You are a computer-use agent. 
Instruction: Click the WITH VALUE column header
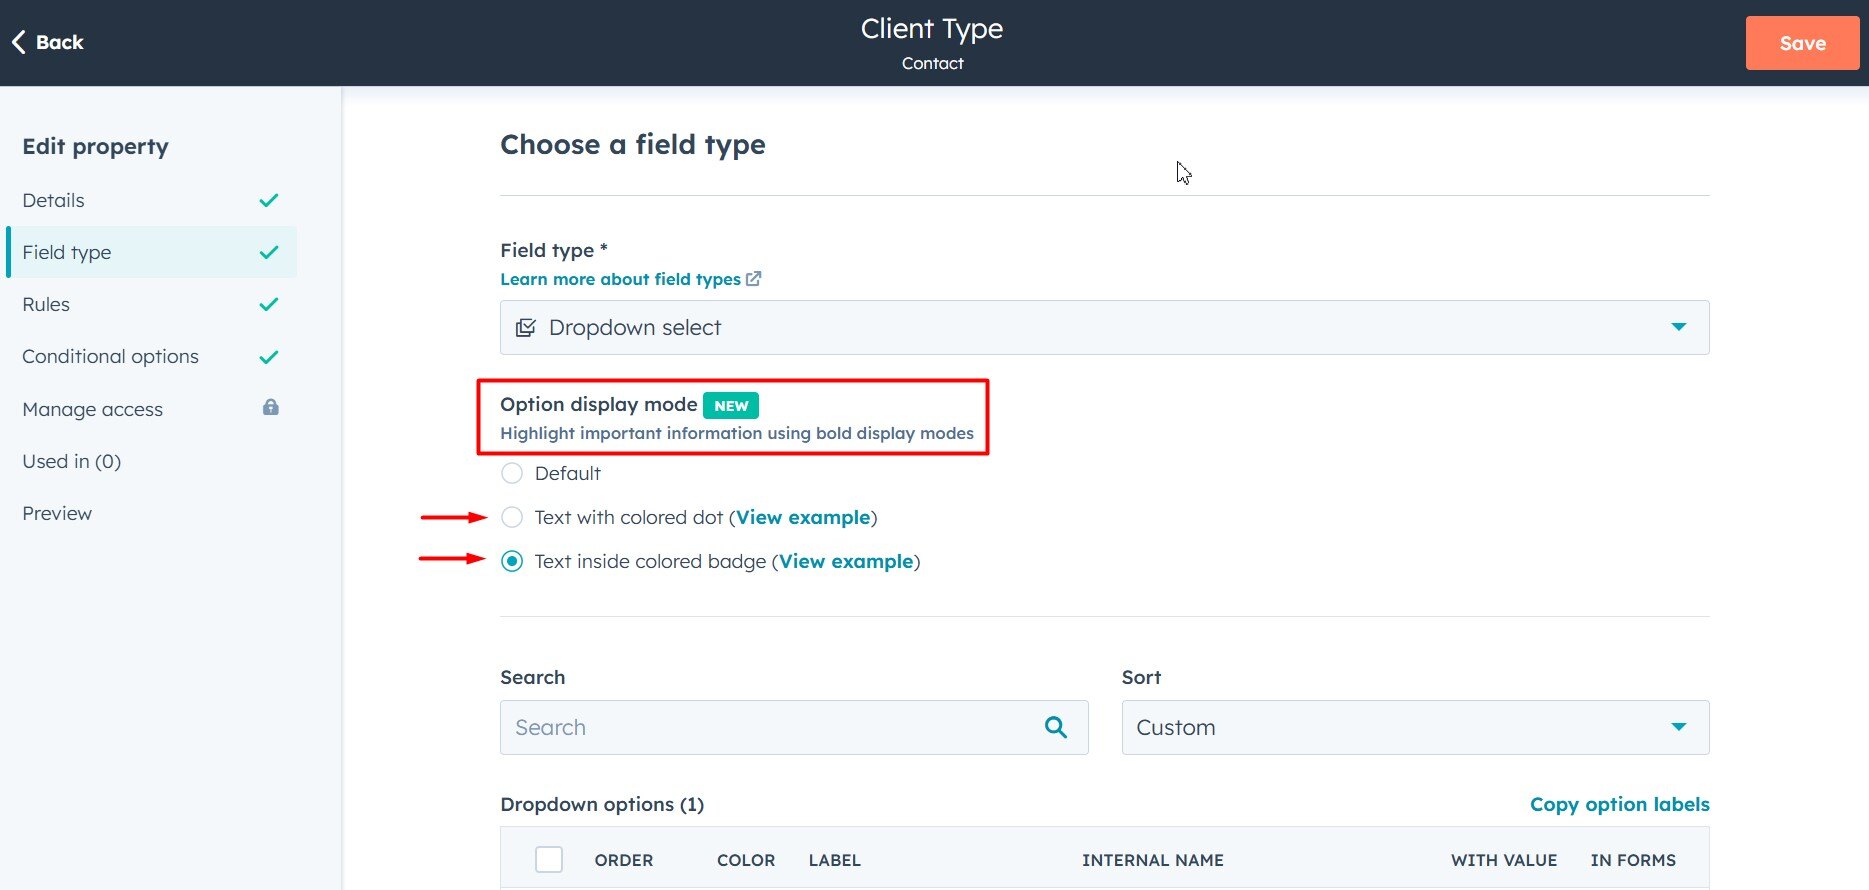pyautogui.click(x=1504, y=860)
